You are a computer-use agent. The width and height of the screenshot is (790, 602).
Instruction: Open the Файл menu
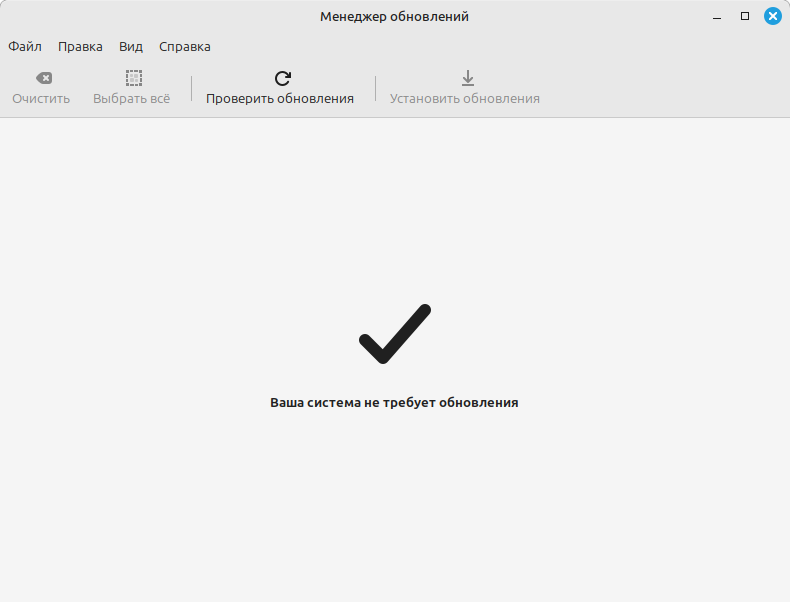tap(25, 46)
